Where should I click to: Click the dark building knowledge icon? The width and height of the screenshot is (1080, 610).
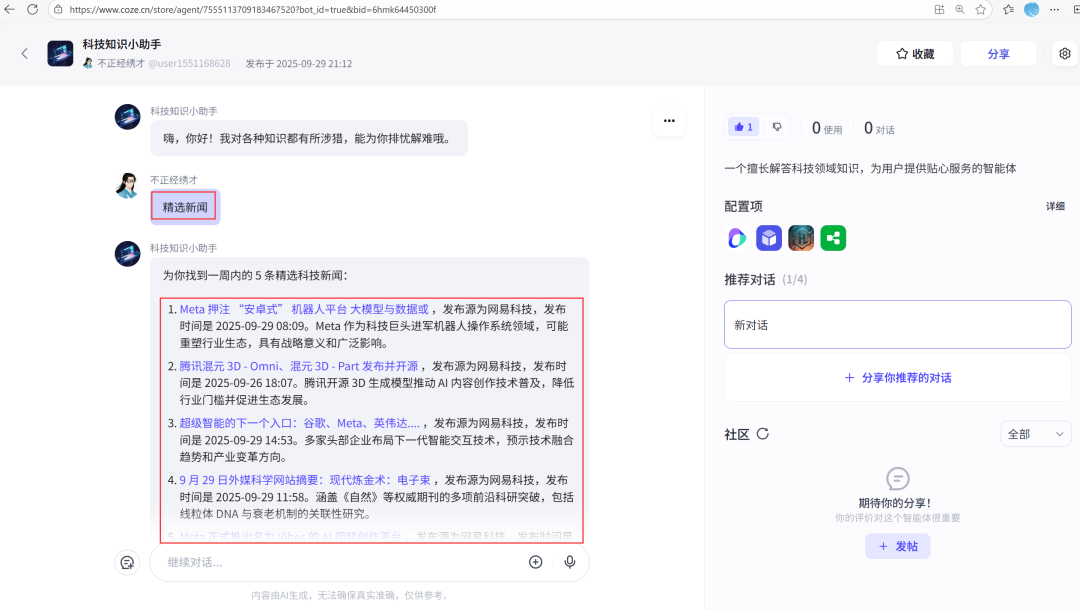point(801,238)
